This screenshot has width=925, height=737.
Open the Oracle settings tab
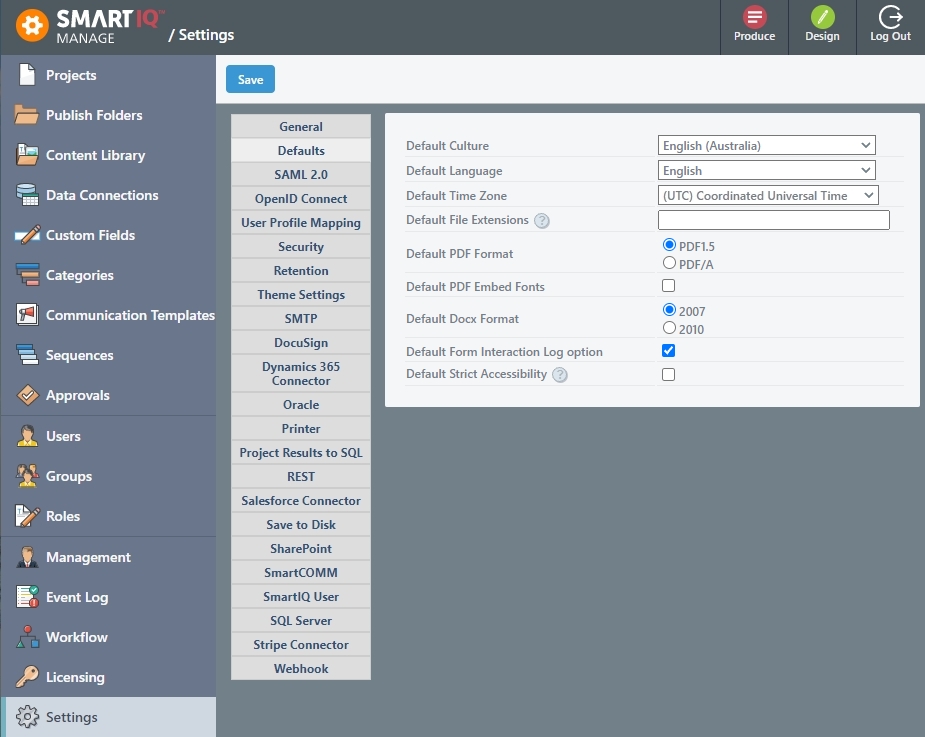tap(301, 405)
